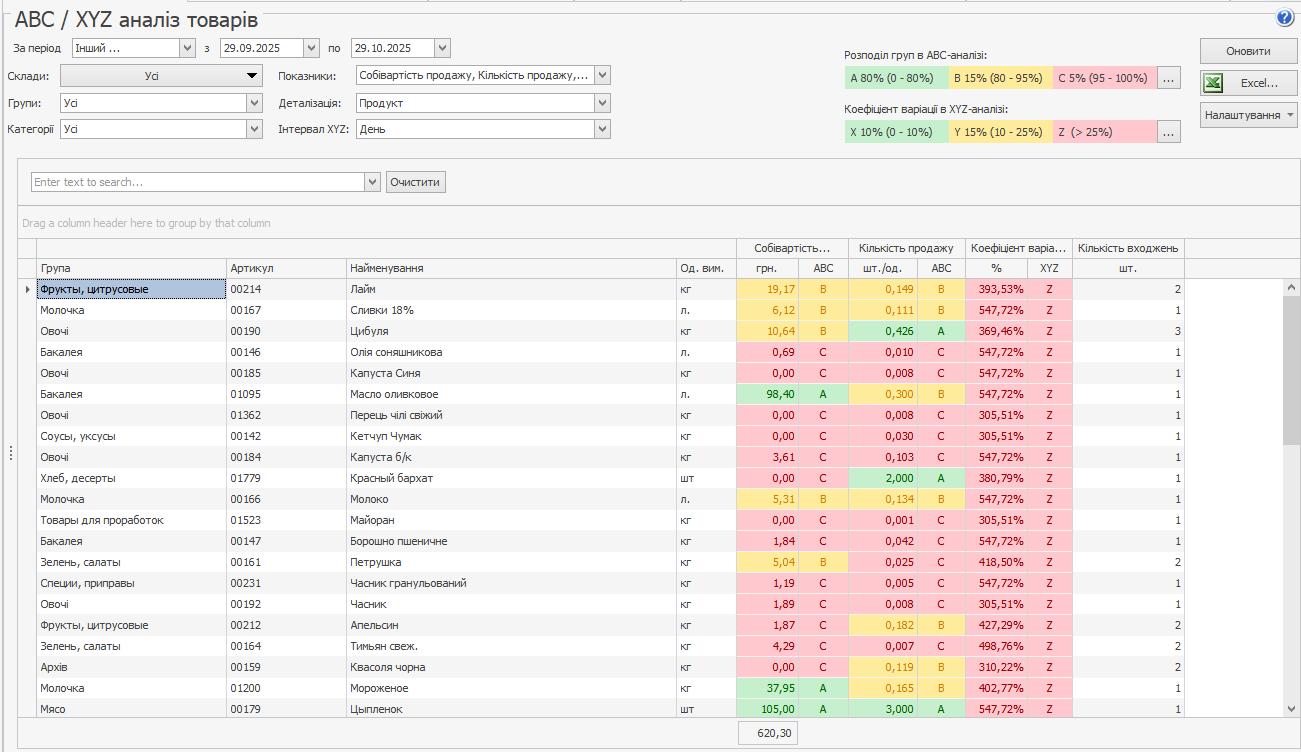
Task: Click into the search text field
Action: point(197,182)
